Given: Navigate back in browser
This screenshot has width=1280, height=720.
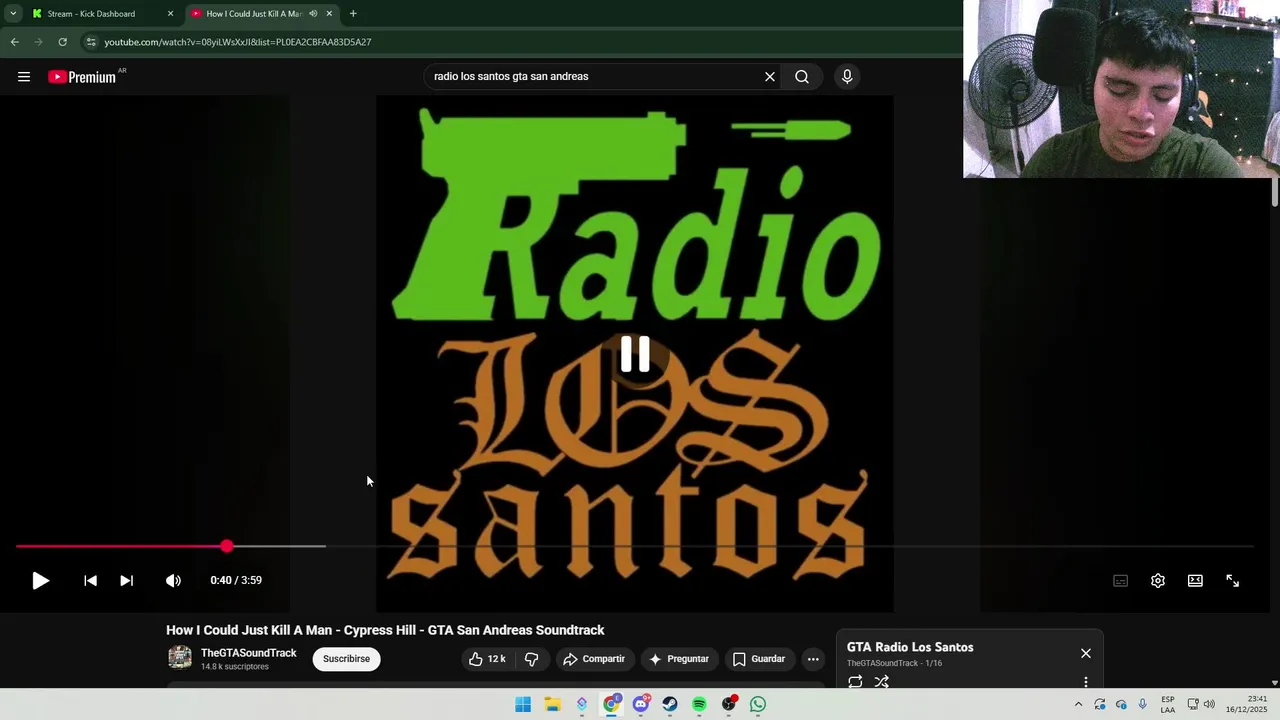Looking at the screenshot, I should (14, 42).
